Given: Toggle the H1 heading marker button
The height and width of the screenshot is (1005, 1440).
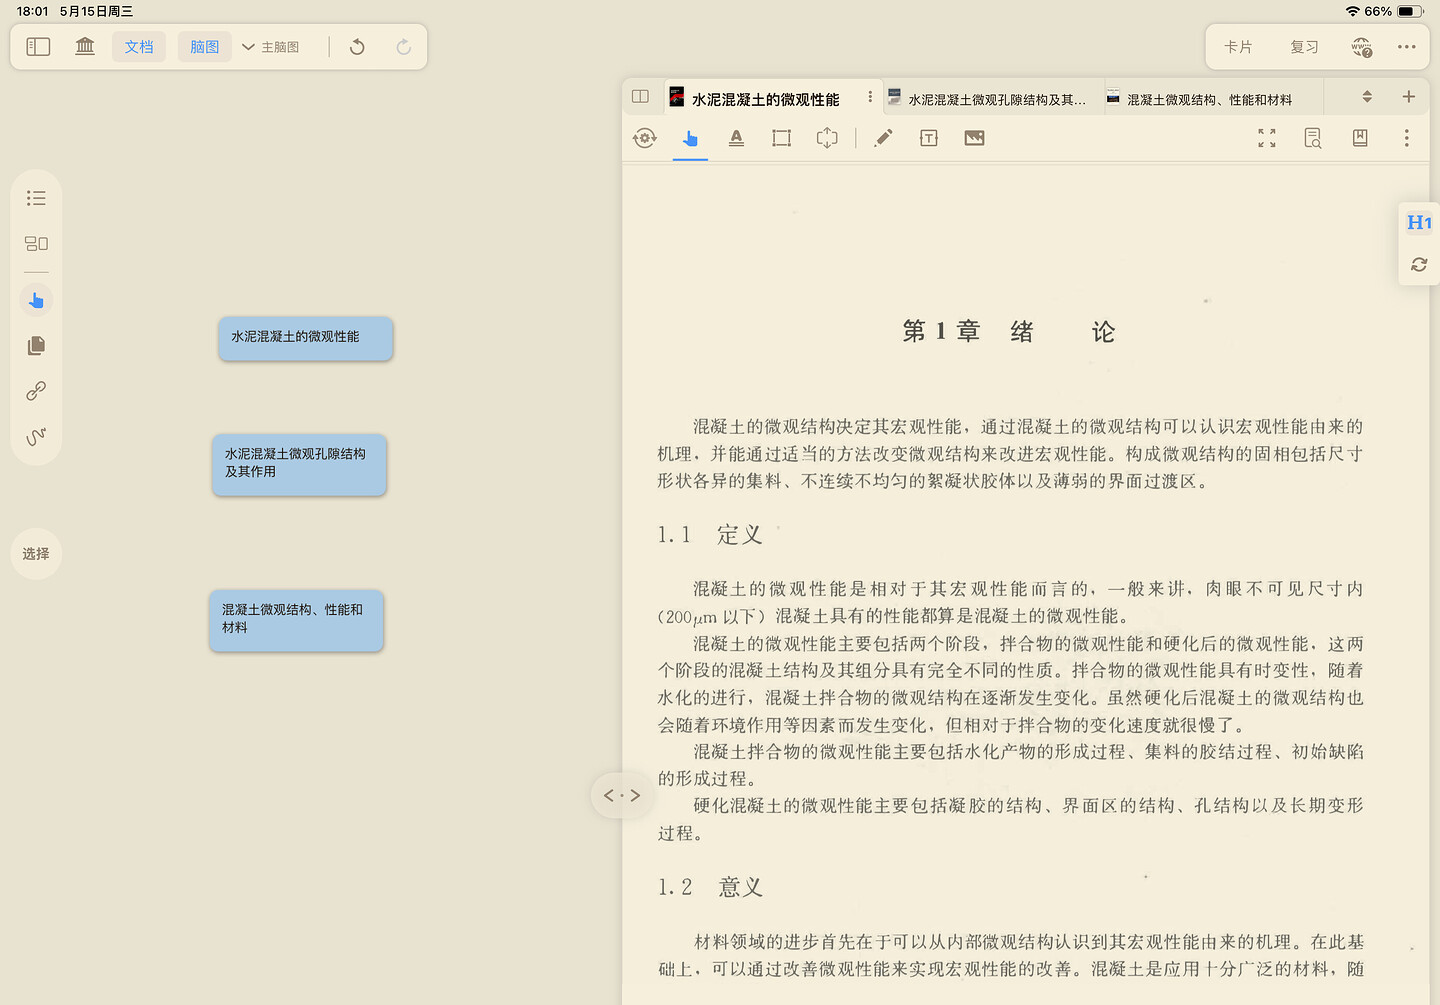Looking at the screenshot, I should (x=1419, y=223).
